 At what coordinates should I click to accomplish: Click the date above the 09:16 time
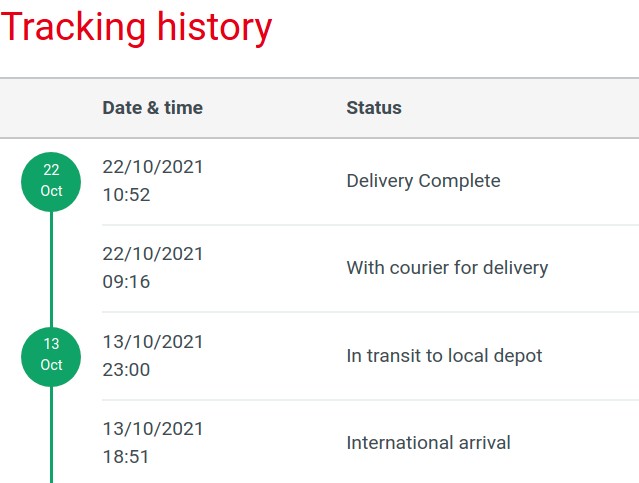coord(152,254)
